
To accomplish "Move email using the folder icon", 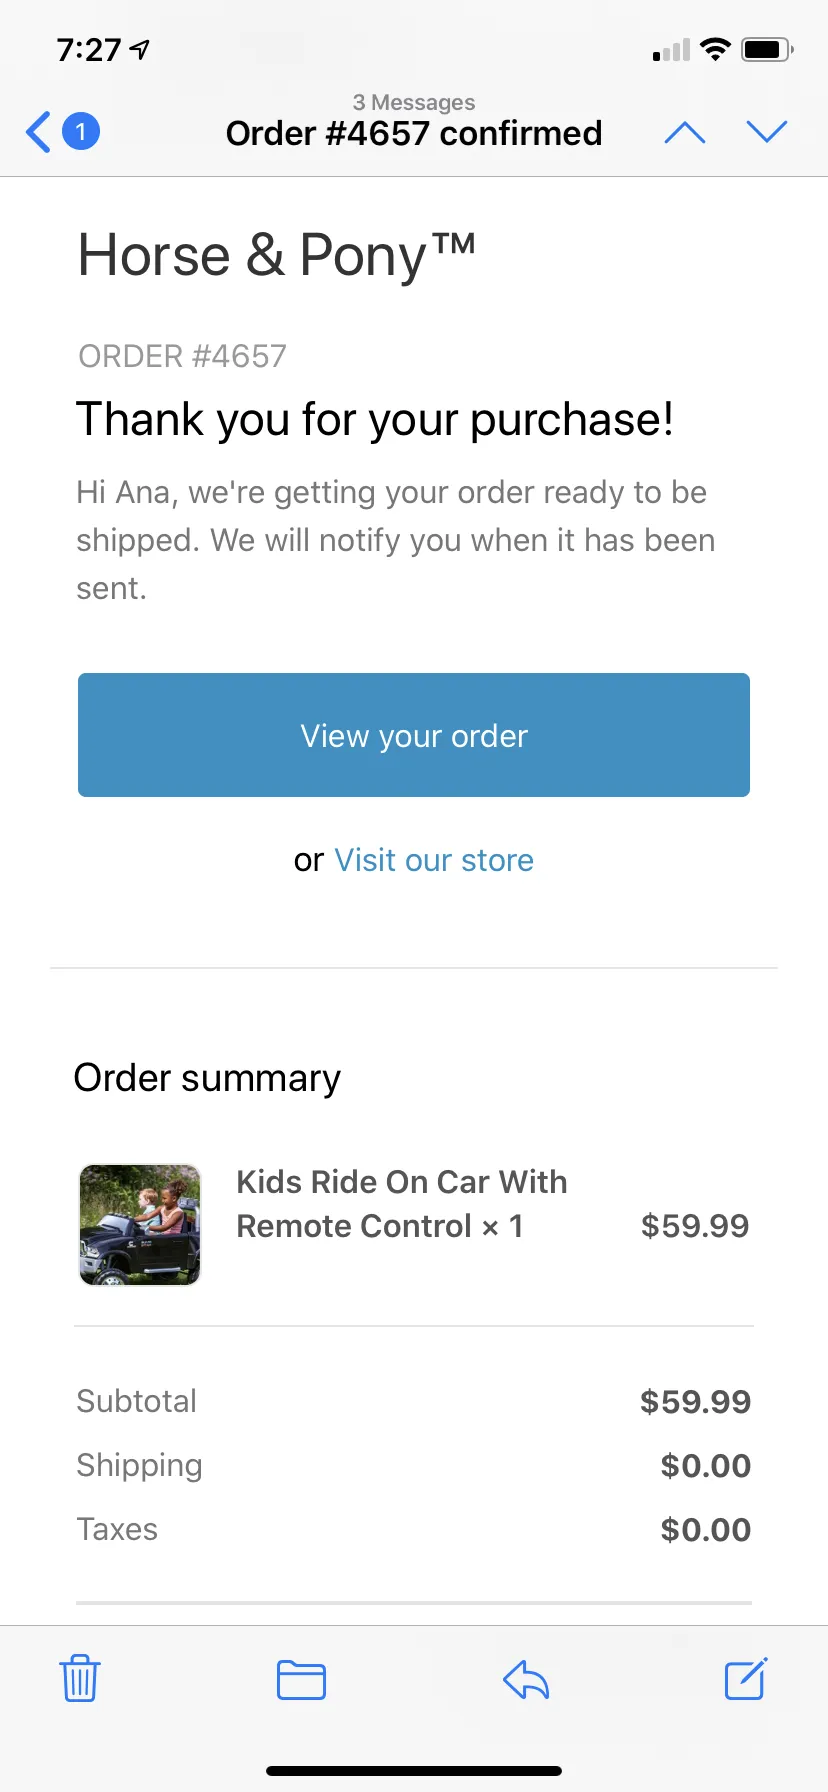I will tap(301, 1680).
